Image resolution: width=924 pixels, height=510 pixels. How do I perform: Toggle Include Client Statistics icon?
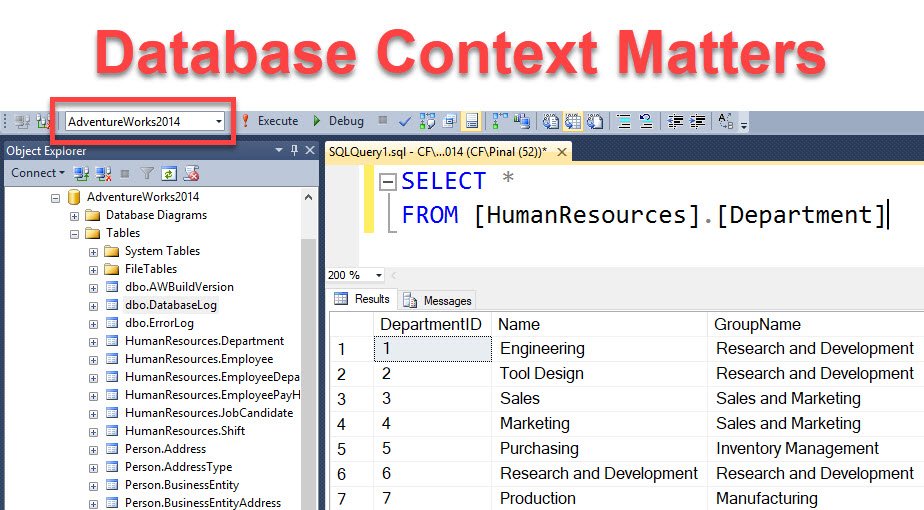pos(522,121)
